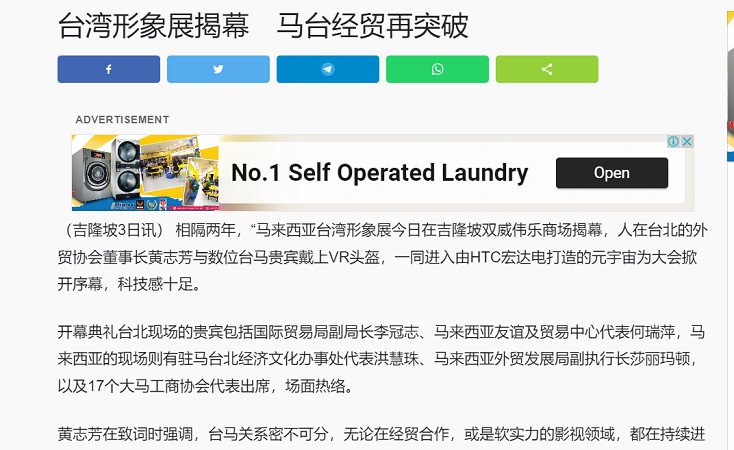Click the article headline 台湾形象展揭幕
Screen dimensions: 734x450
coord(153,26)
